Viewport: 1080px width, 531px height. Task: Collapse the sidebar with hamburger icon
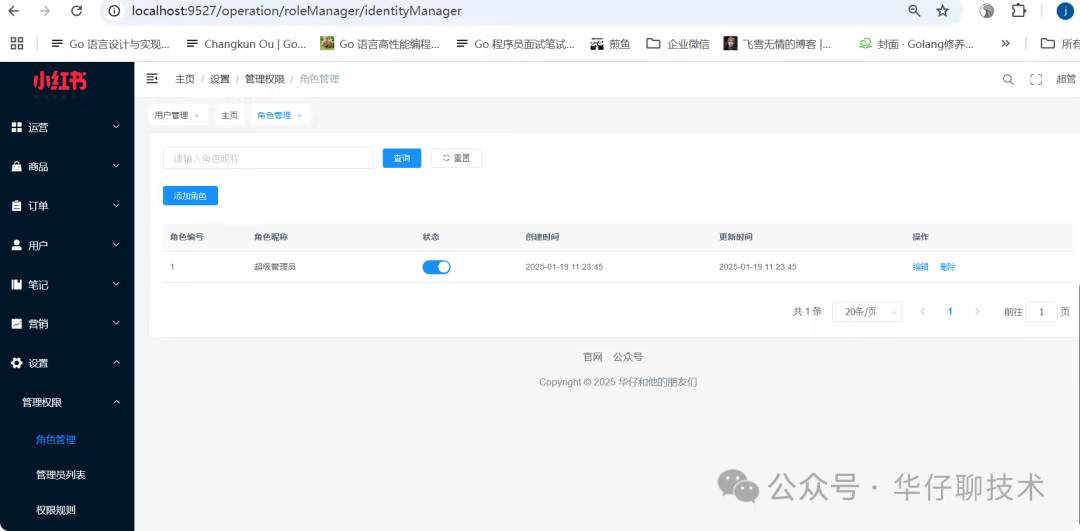click(152, 79)
